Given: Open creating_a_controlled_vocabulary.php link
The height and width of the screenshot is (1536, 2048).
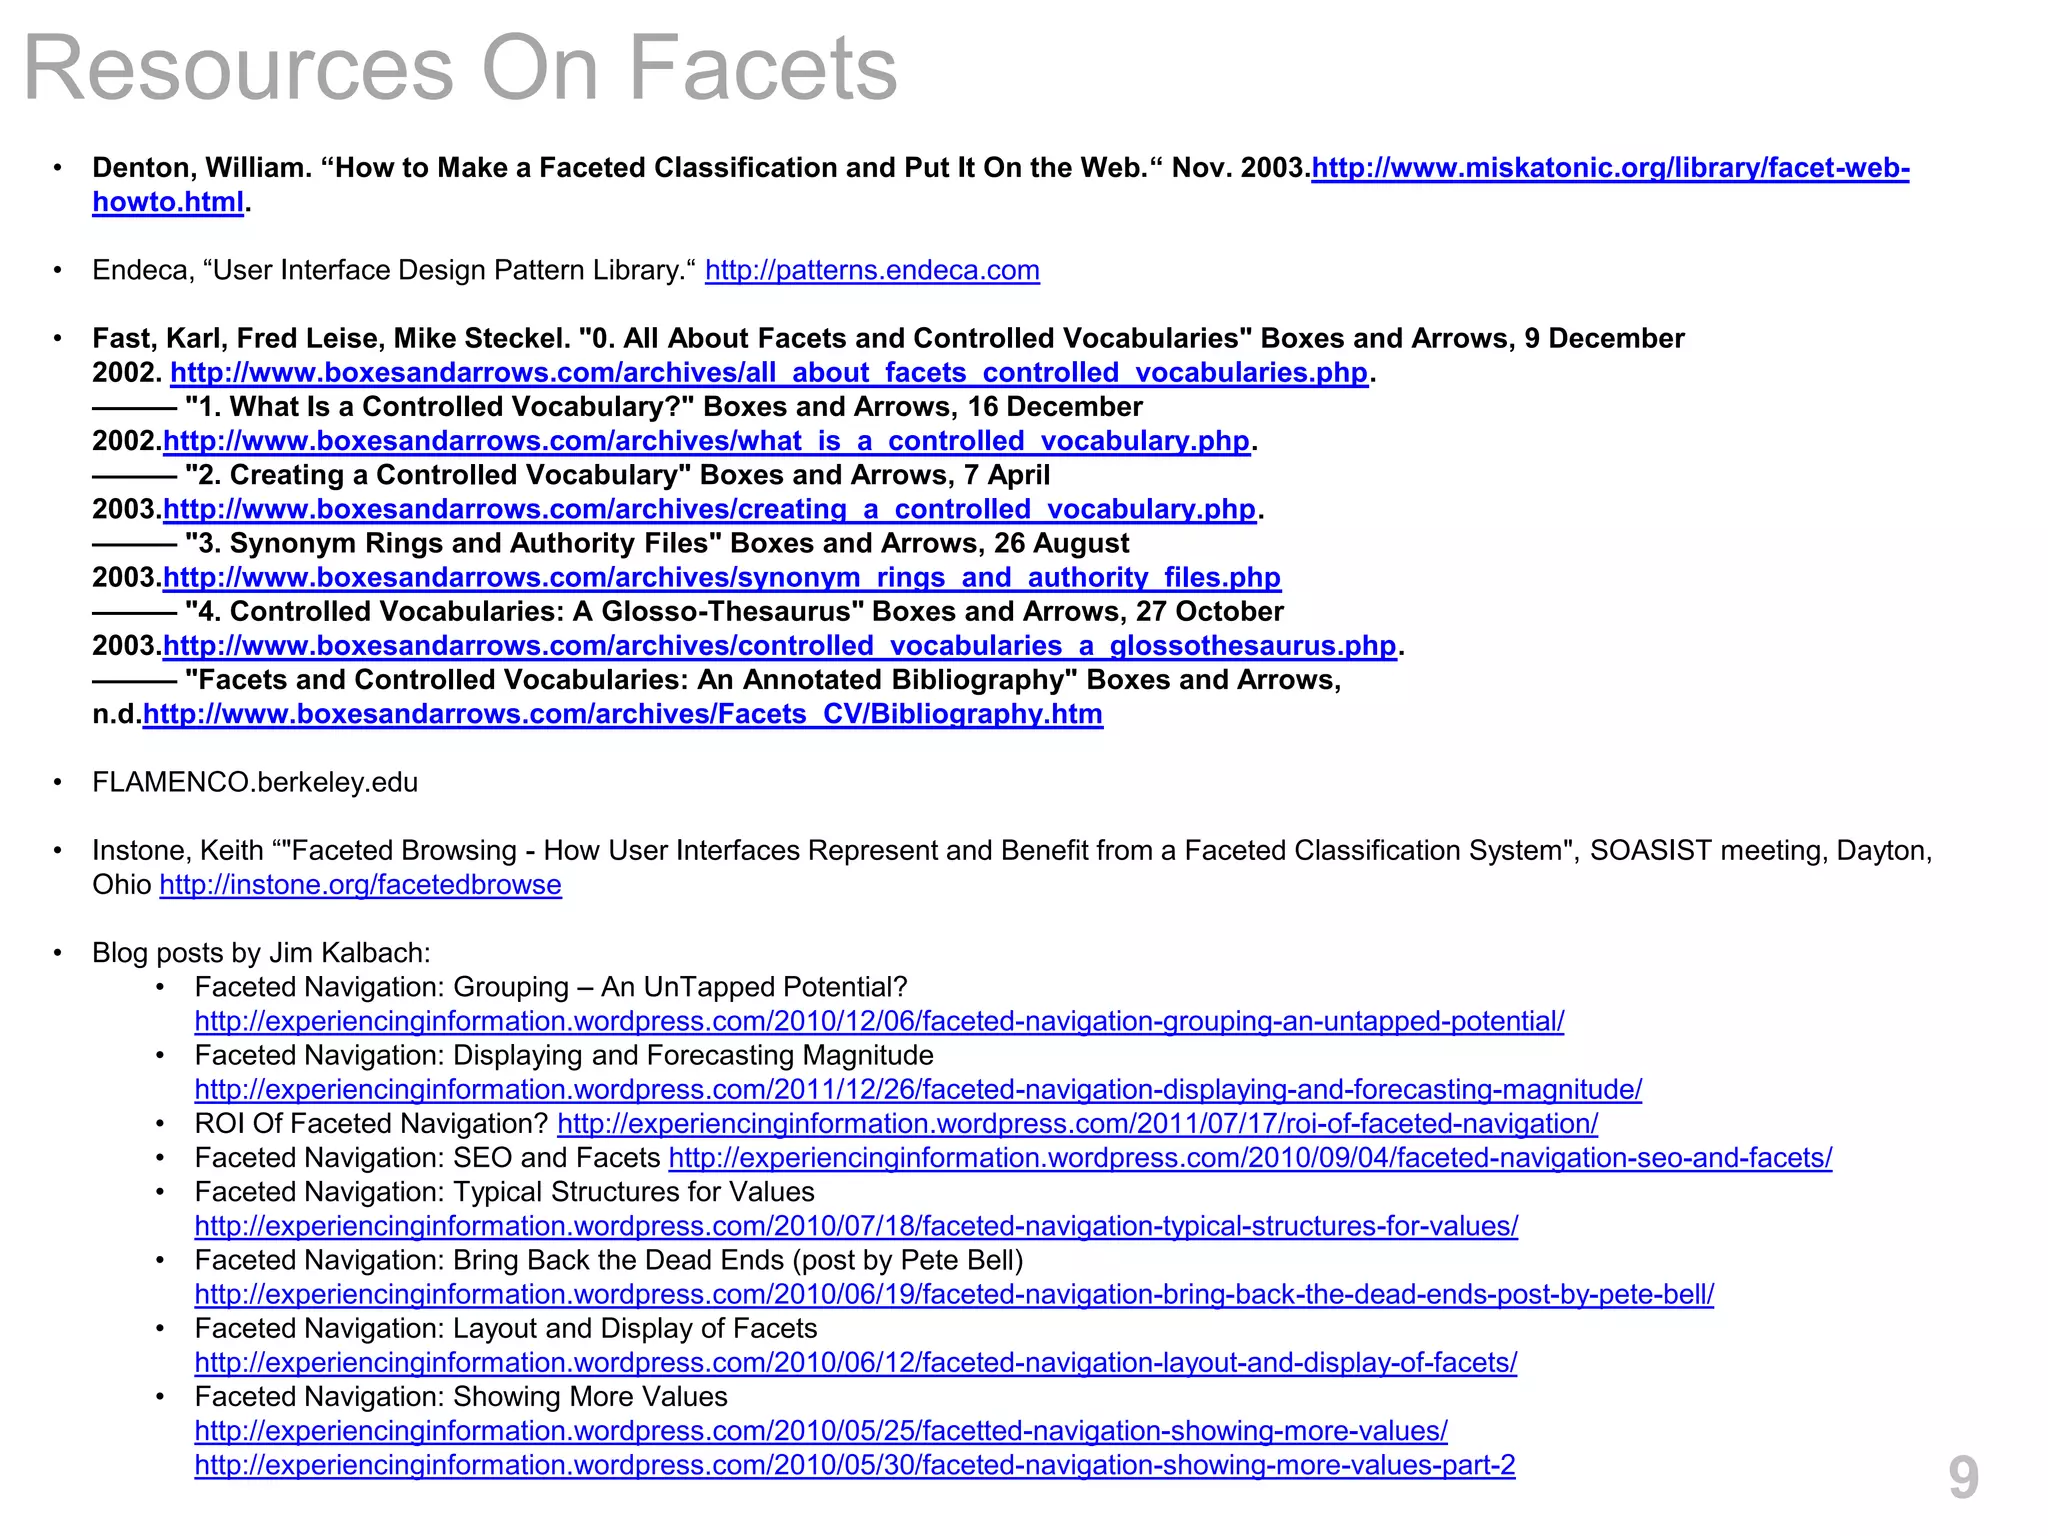Looking at the screenshot, I should (x=709, y=509).
